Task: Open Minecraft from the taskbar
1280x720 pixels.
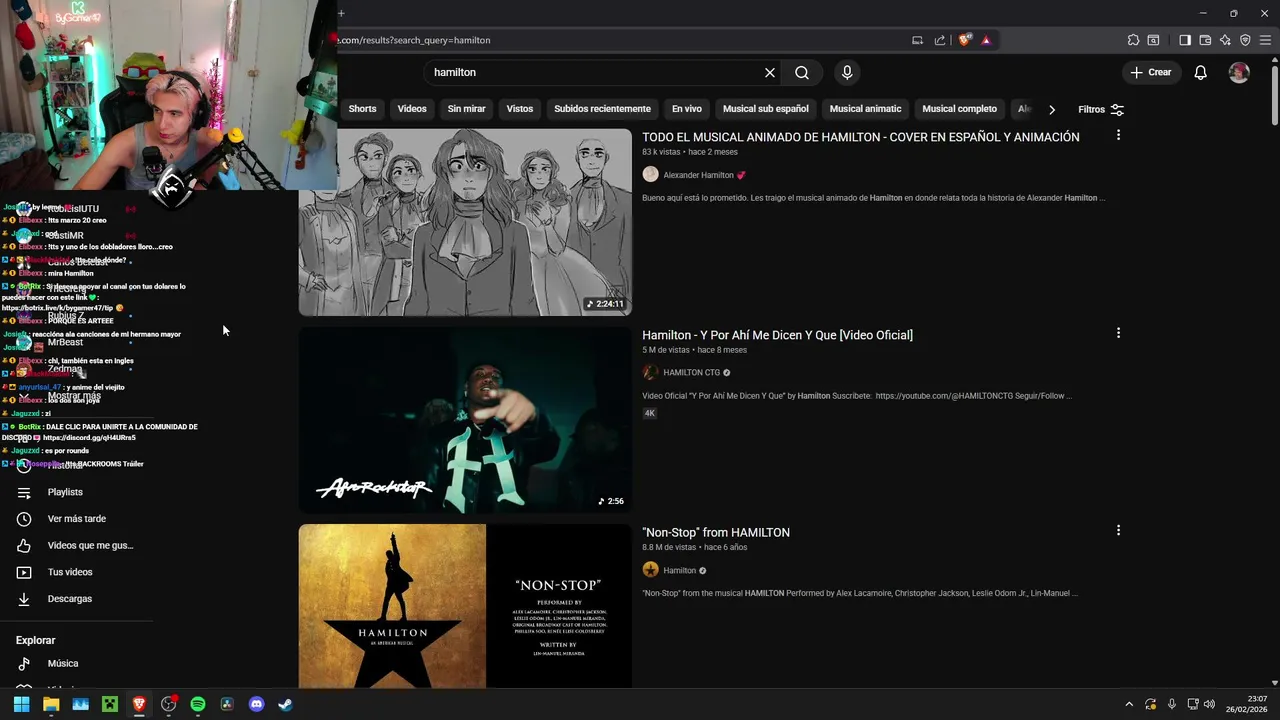Action: pos(110,704)
